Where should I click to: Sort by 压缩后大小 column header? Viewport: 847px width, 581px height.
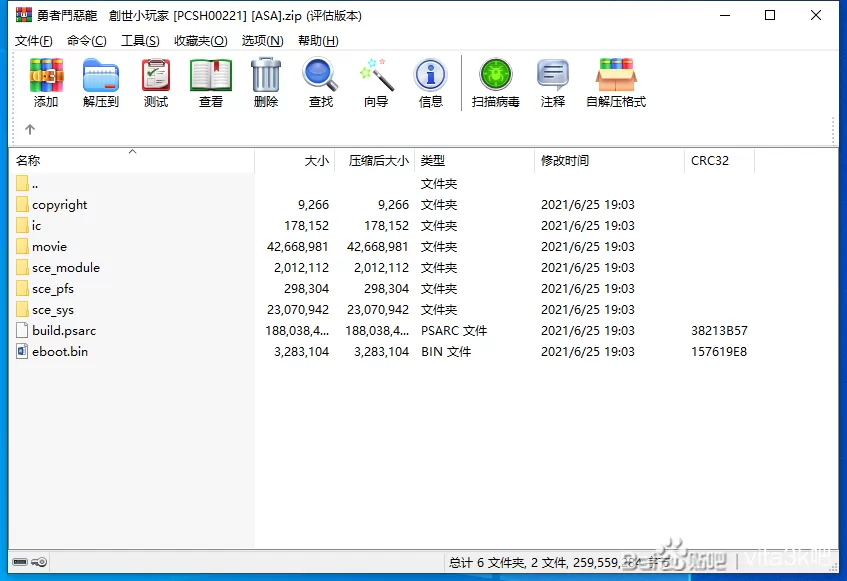pos(375,160)
